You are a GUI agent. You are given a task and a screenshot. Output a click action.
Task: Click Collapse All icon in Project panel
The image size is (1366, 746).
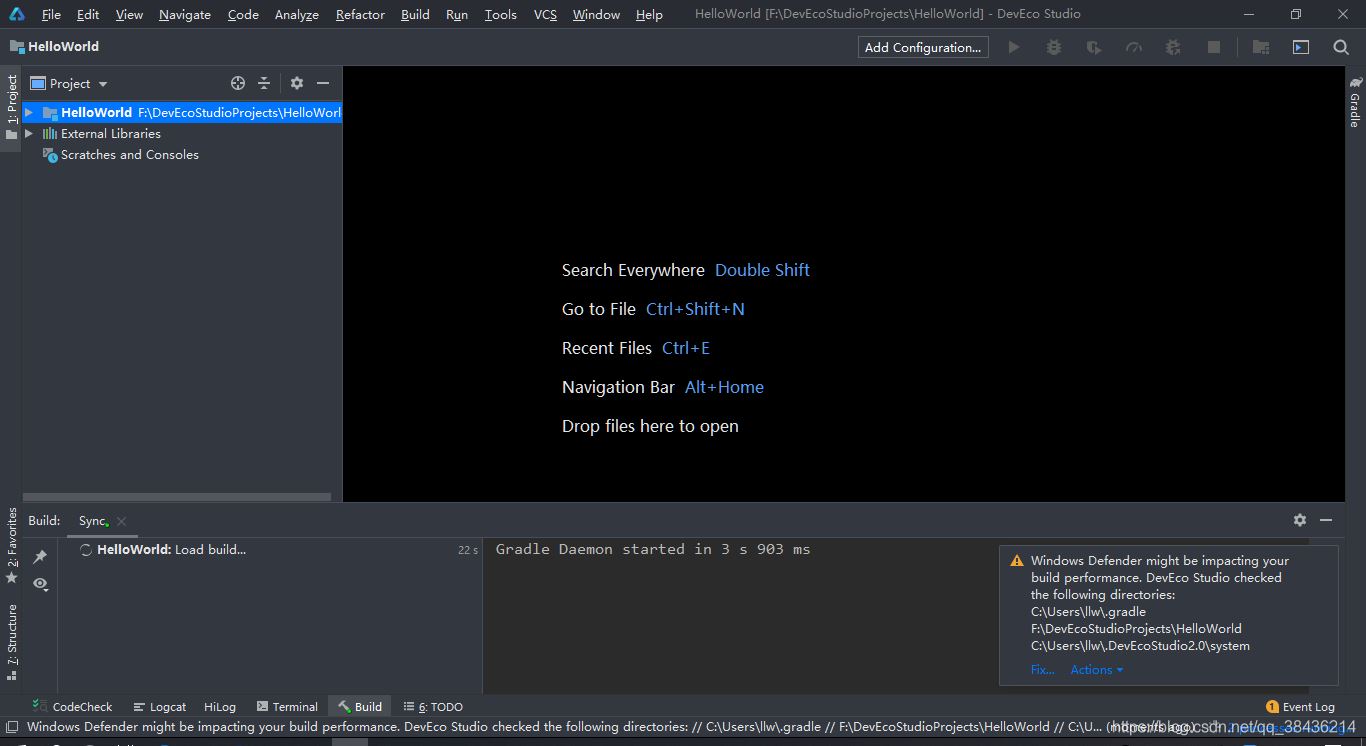click(264, 84)
